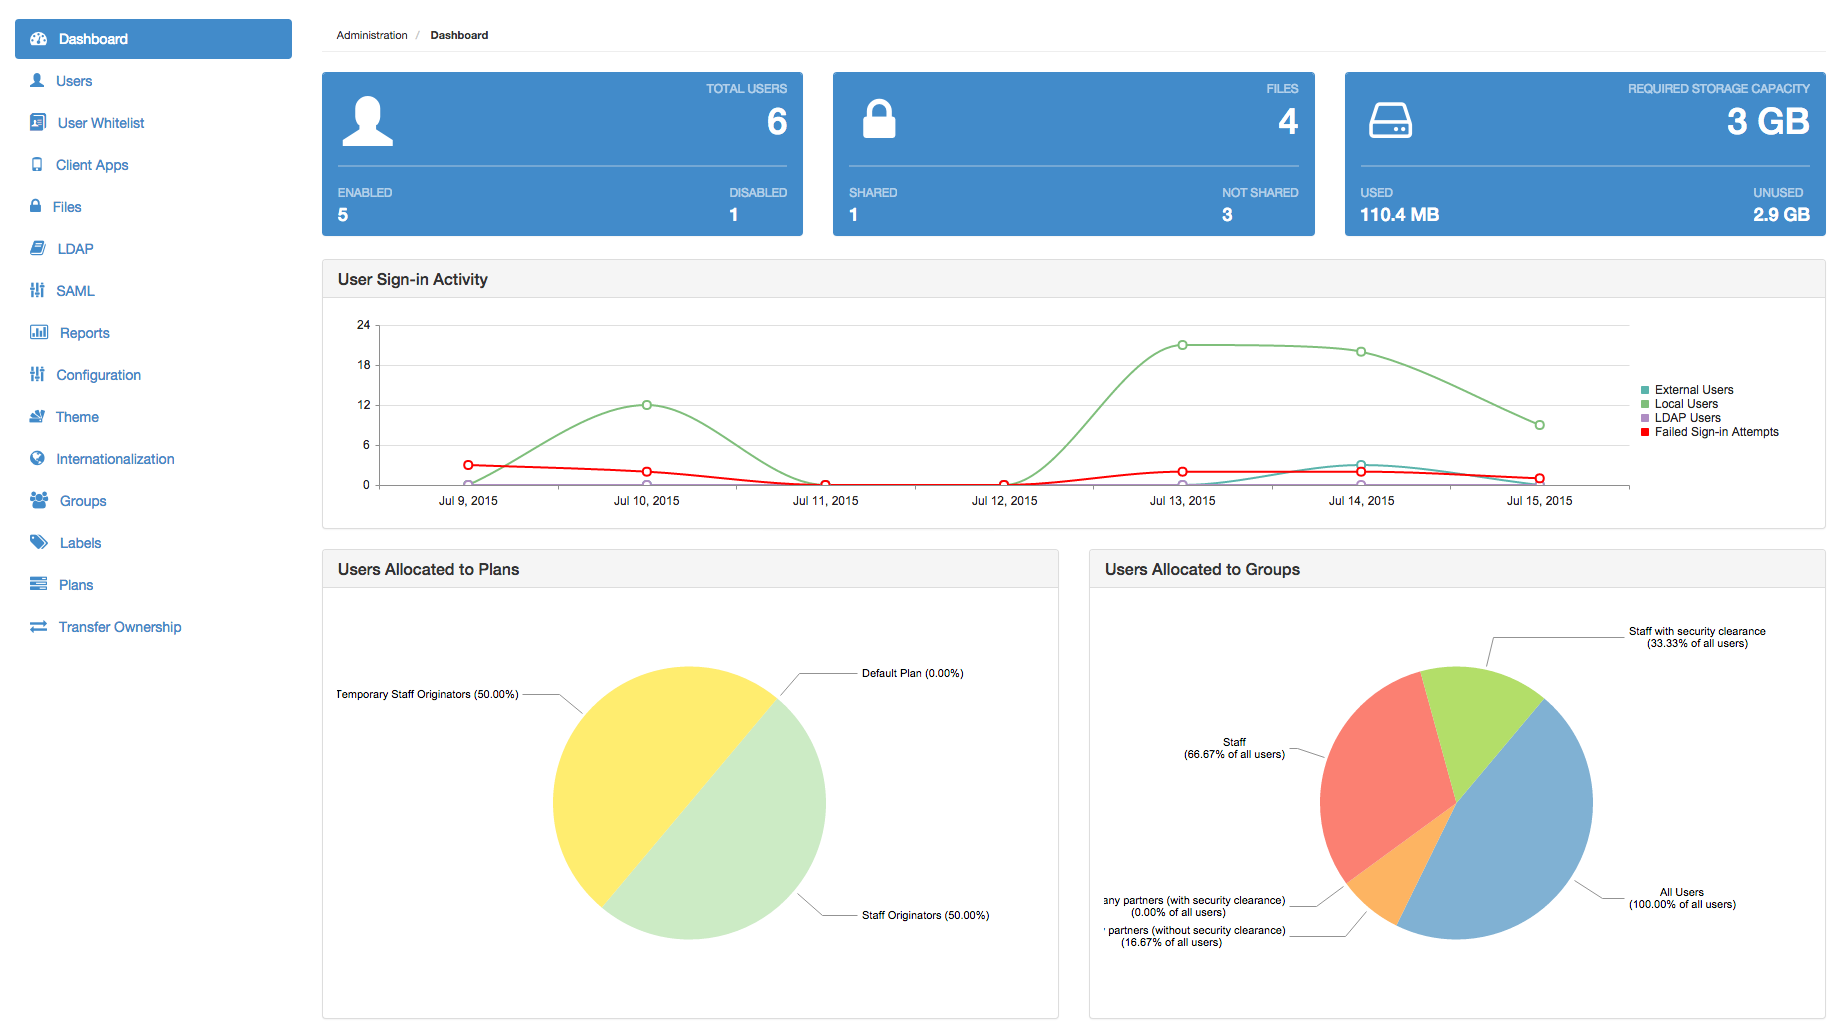
Task: Go to Administration breadcrumb link
Action: [372, 35]
